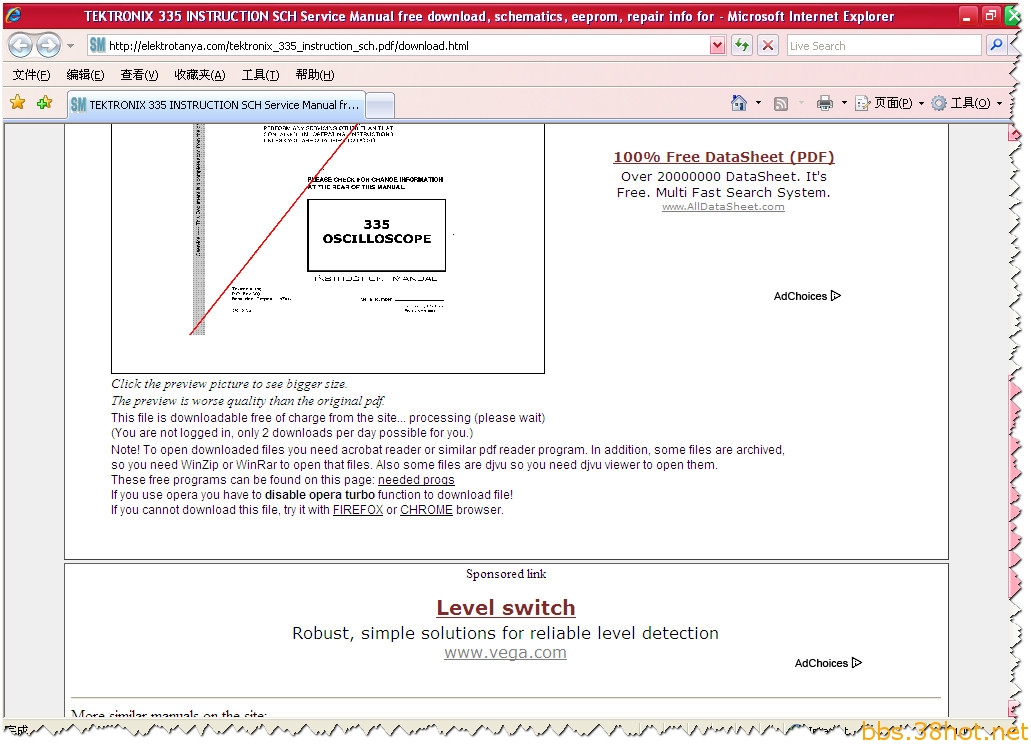Open the 收藏夹(A) menu
Viewport: 1031px width, 745px height.
point(199,75)
